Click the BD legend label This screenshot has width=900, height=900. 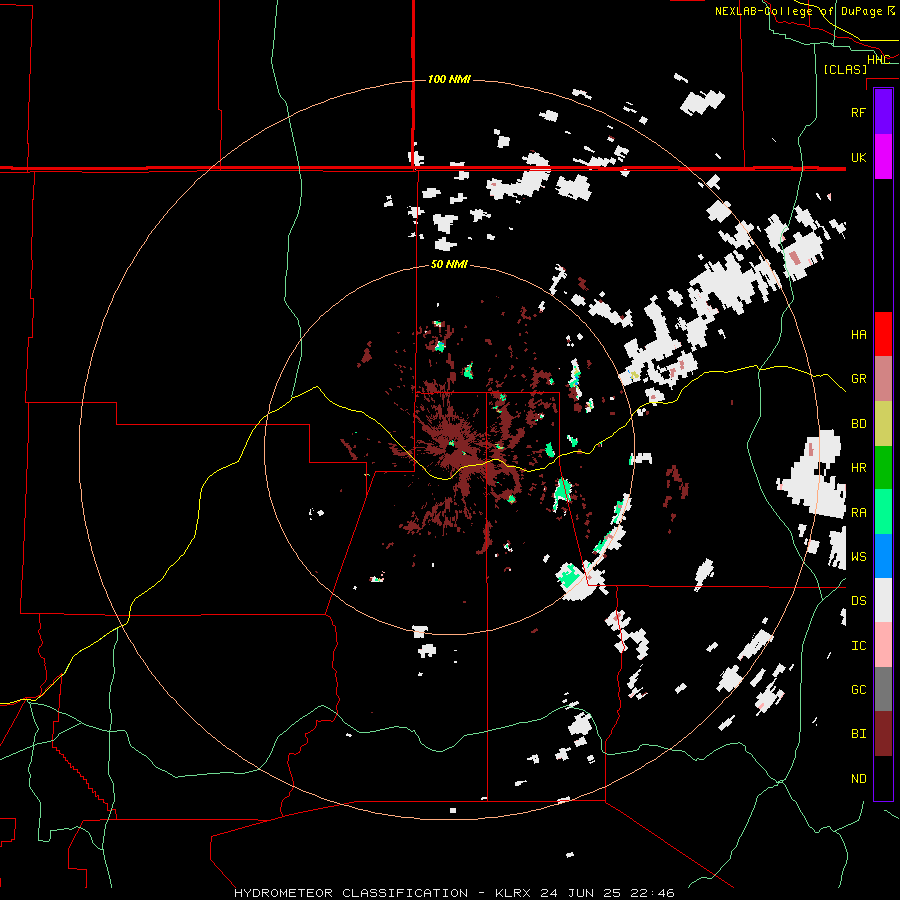[858, 424]
